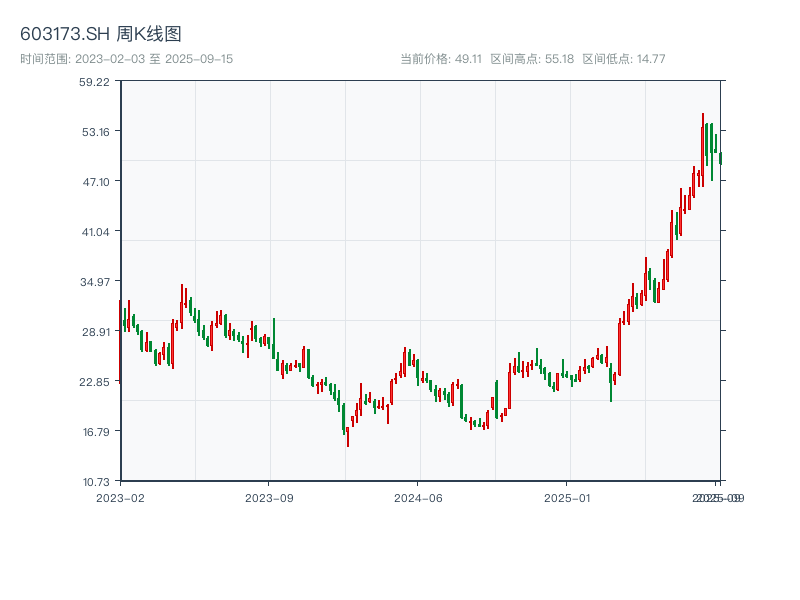
Task: Click the 59.22 y-axis price label
Action: coord(95,82)
